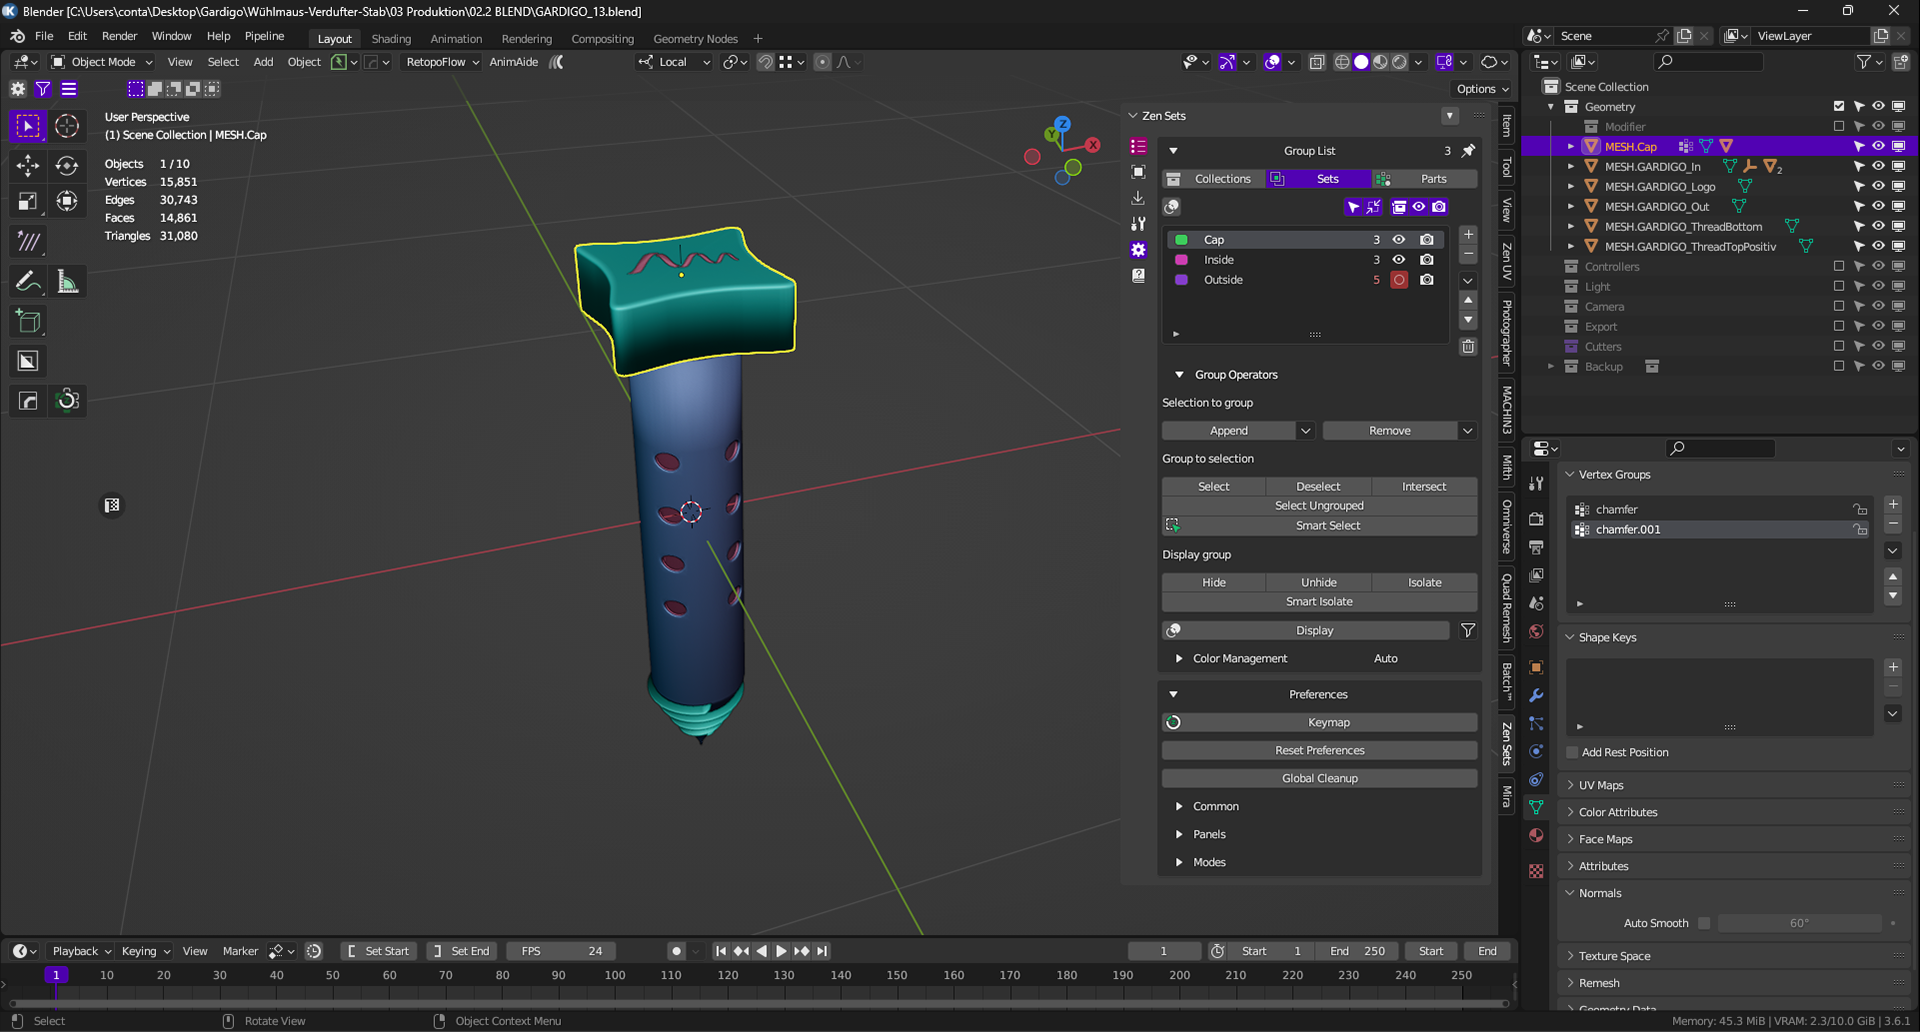The image size is (1920, 1032).
Task: Click the Outside group purple color swatch
Action: pos(1181,280)
